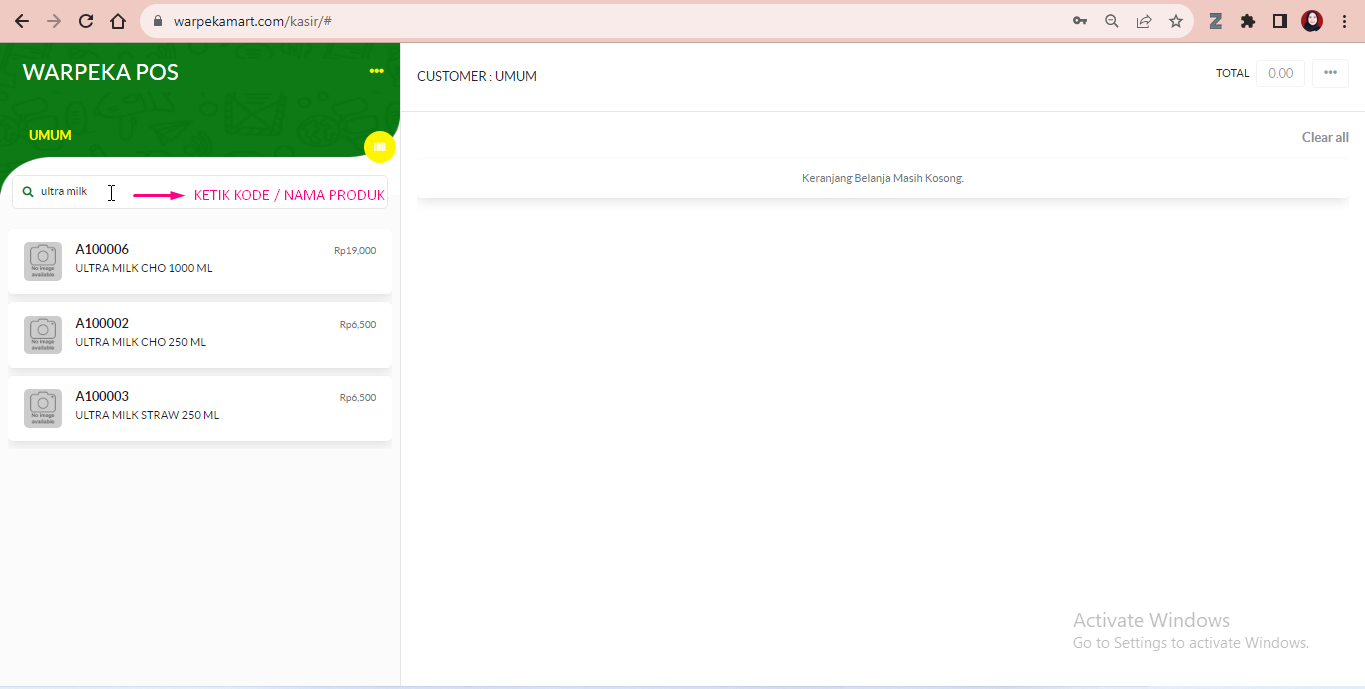Viewport: 1365px width, 689px height.
Task: Click the TOTAL amount field
Action: click(1280, 73)
